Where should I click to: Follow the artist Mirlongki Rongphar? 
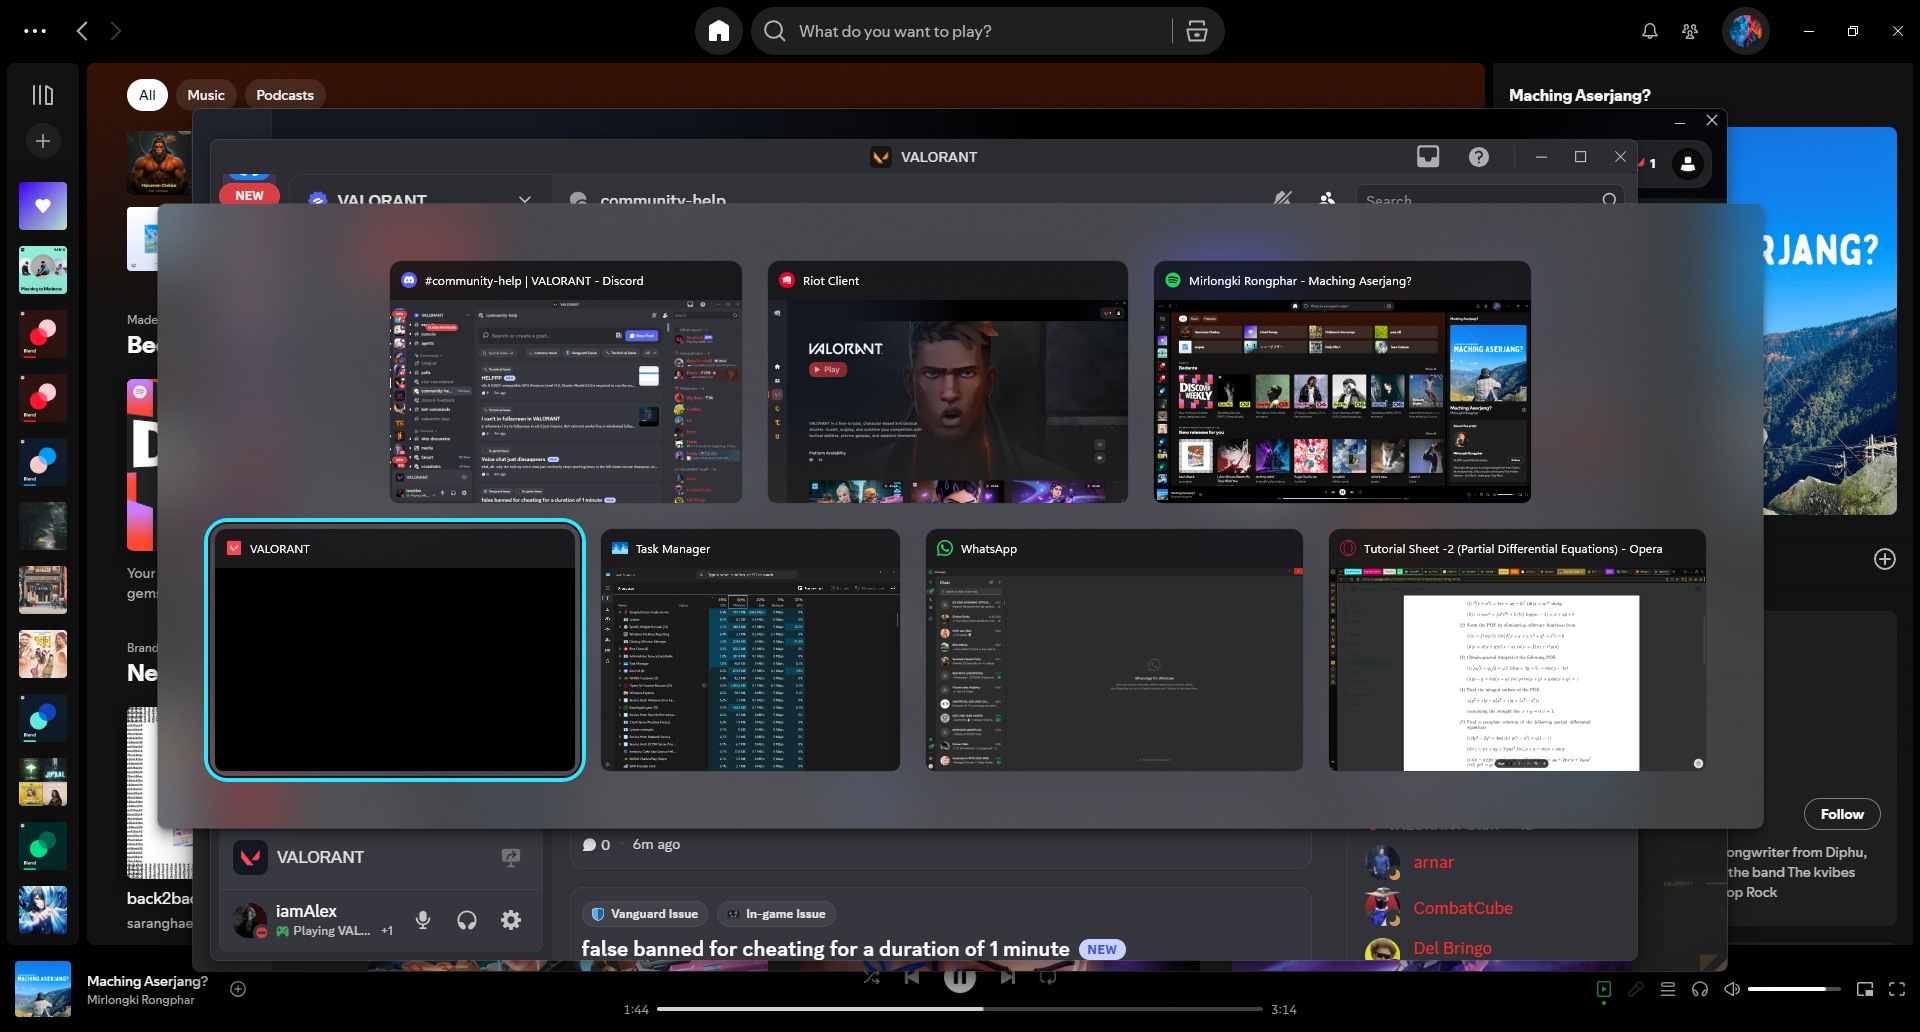pos(1842,814)
